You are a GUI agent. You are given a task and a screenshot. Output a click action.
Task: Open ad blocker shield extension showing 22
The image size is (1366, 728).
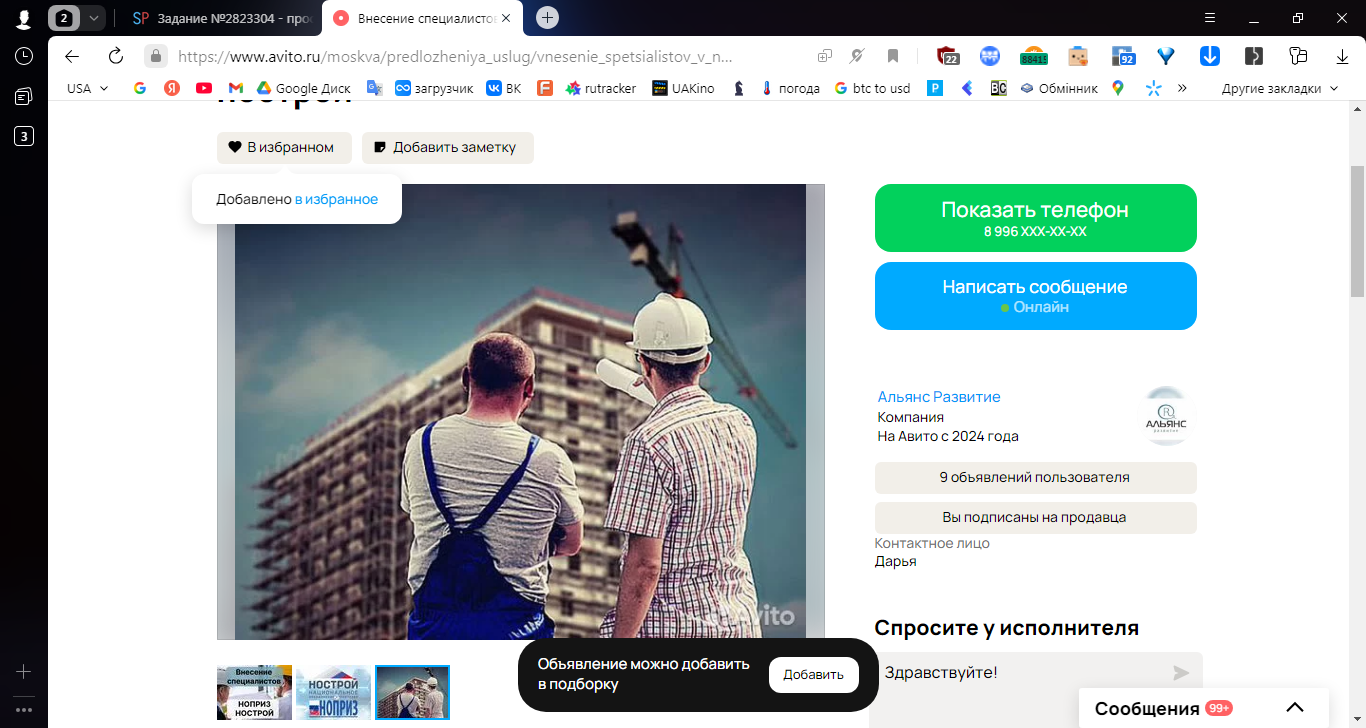tap(948, 56)
